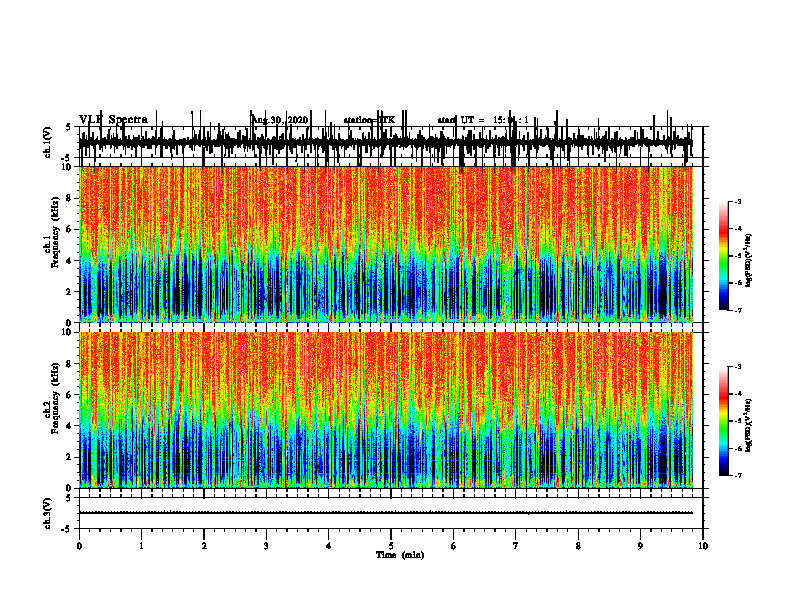
Task: Click the "start UT" time label
Action: pyautogui.click(x=483, y=120)
